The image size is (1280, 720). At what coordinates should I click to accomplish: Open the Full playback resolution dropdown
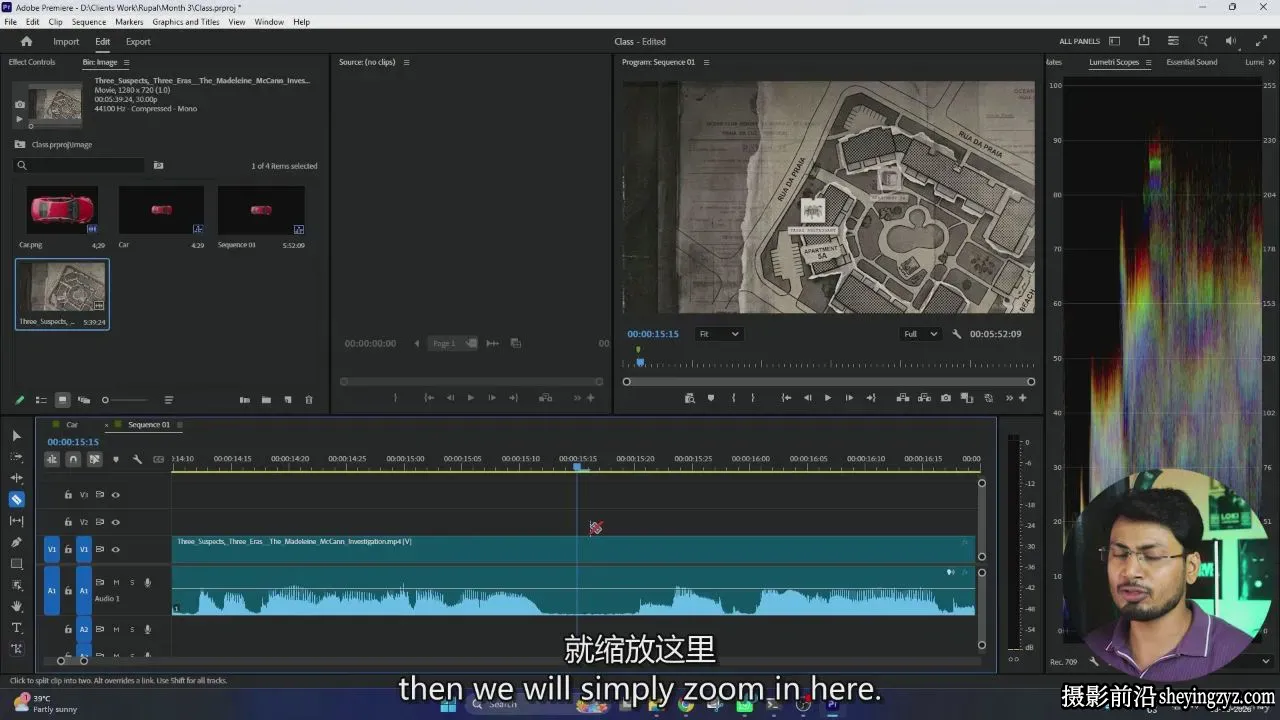click(x=921, y=334)
